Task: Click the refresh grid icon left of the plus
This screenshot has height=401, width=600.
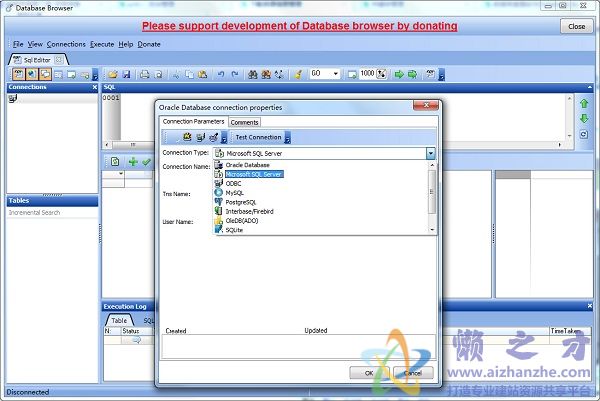Action: point(115,162)
